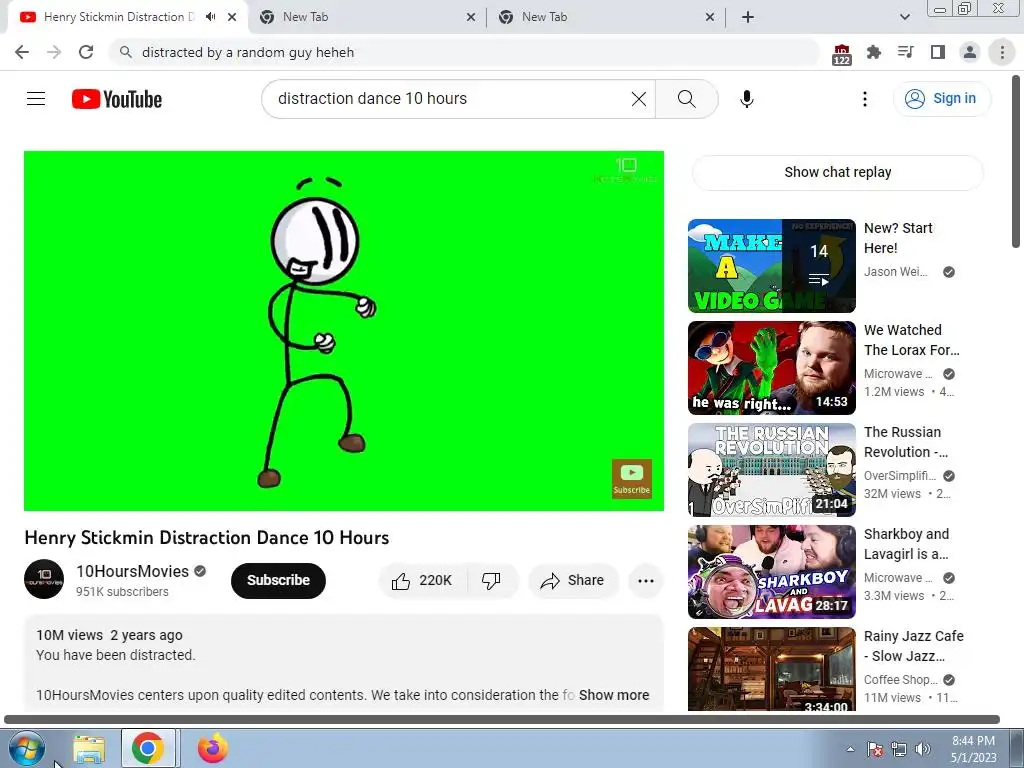Click the vertical page scrollbar
Viewport: 1024px width, 768px height.
click(1016, 161)
